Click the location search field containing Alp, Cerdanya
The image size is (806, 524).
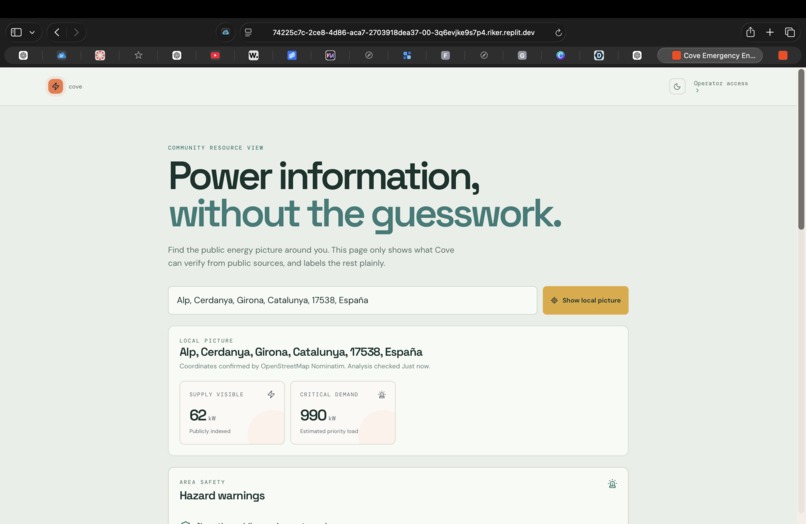(352, 300)
